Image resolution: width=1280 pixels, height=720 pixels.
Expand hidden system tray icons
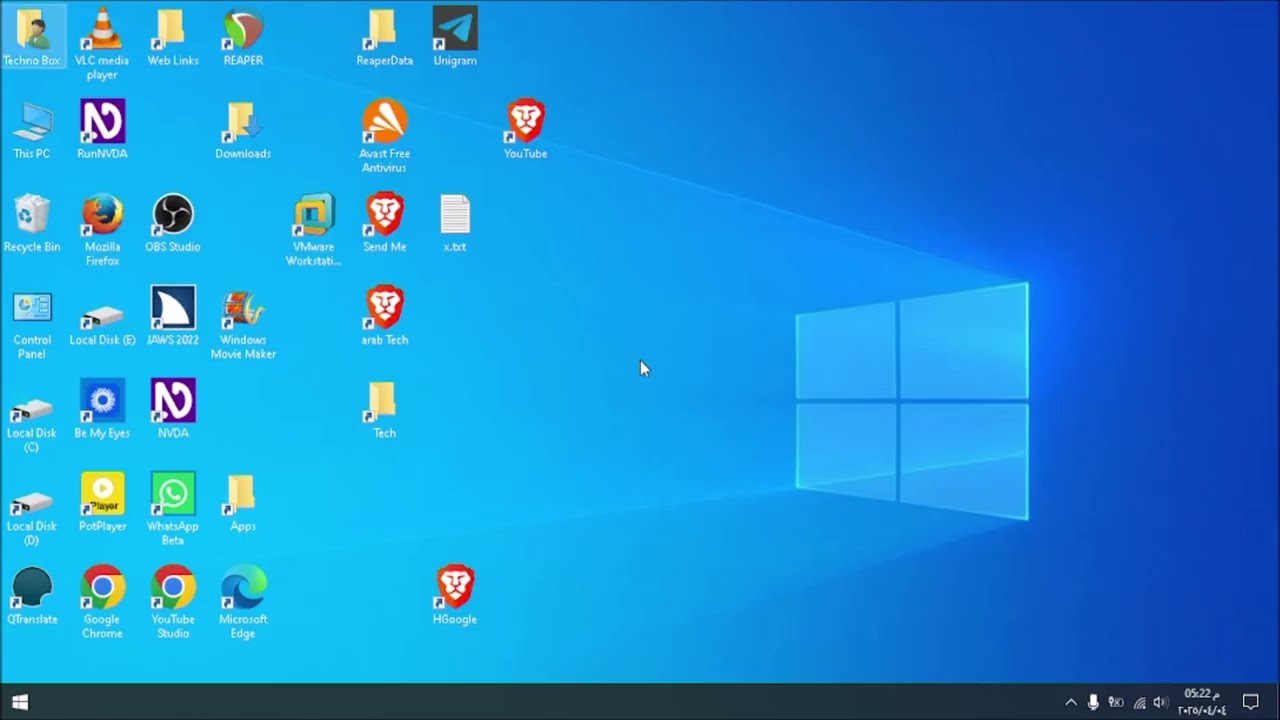click(x=1071, y=702)
